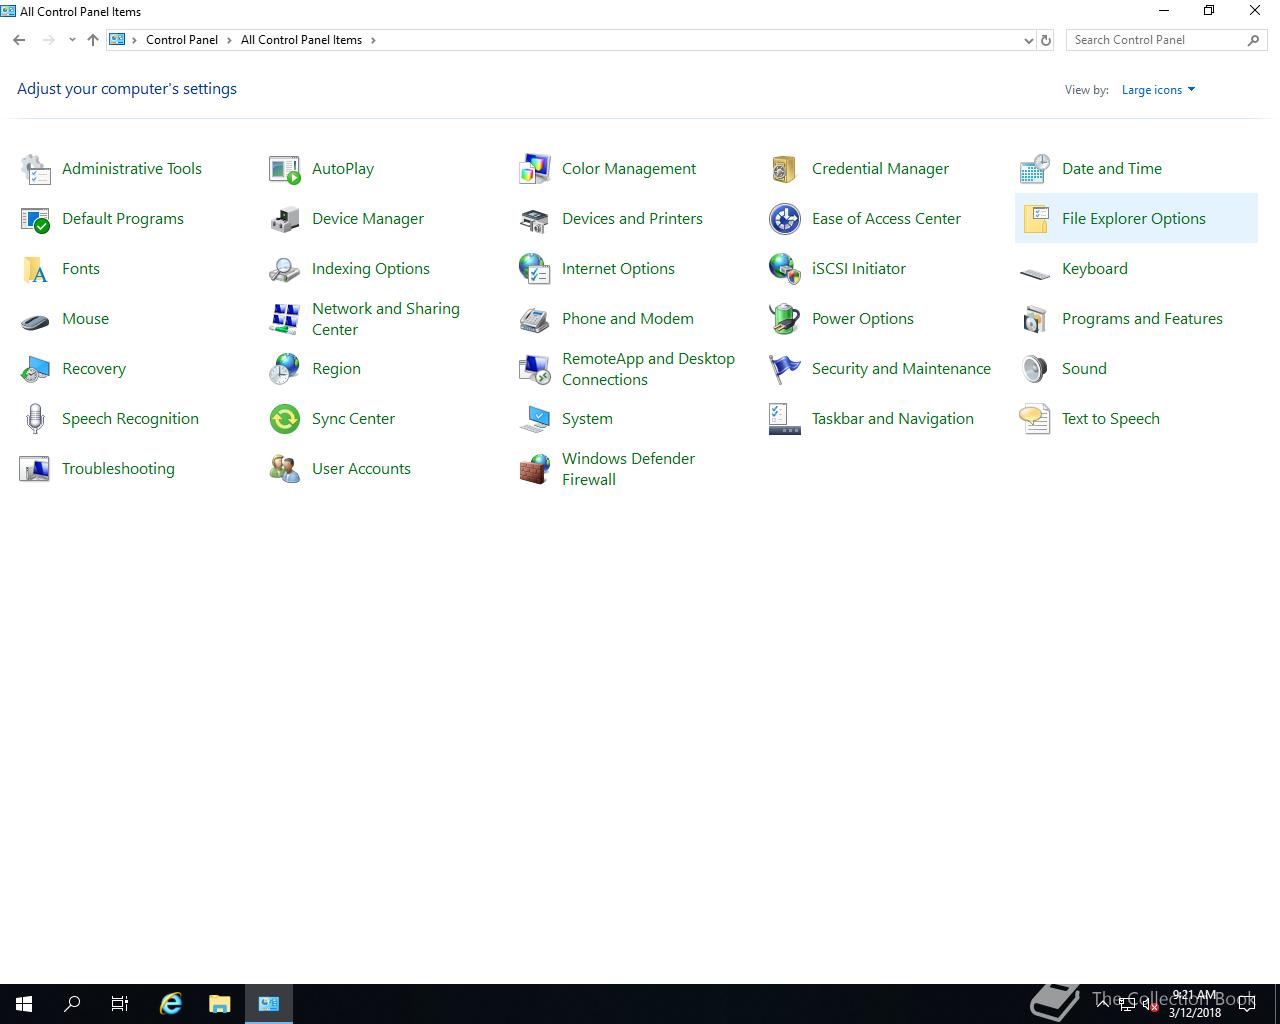Open the RemoteApp and Desktop Connections icon
The width and height of the screenshot is (1280, 1024).
coord(535,369)
